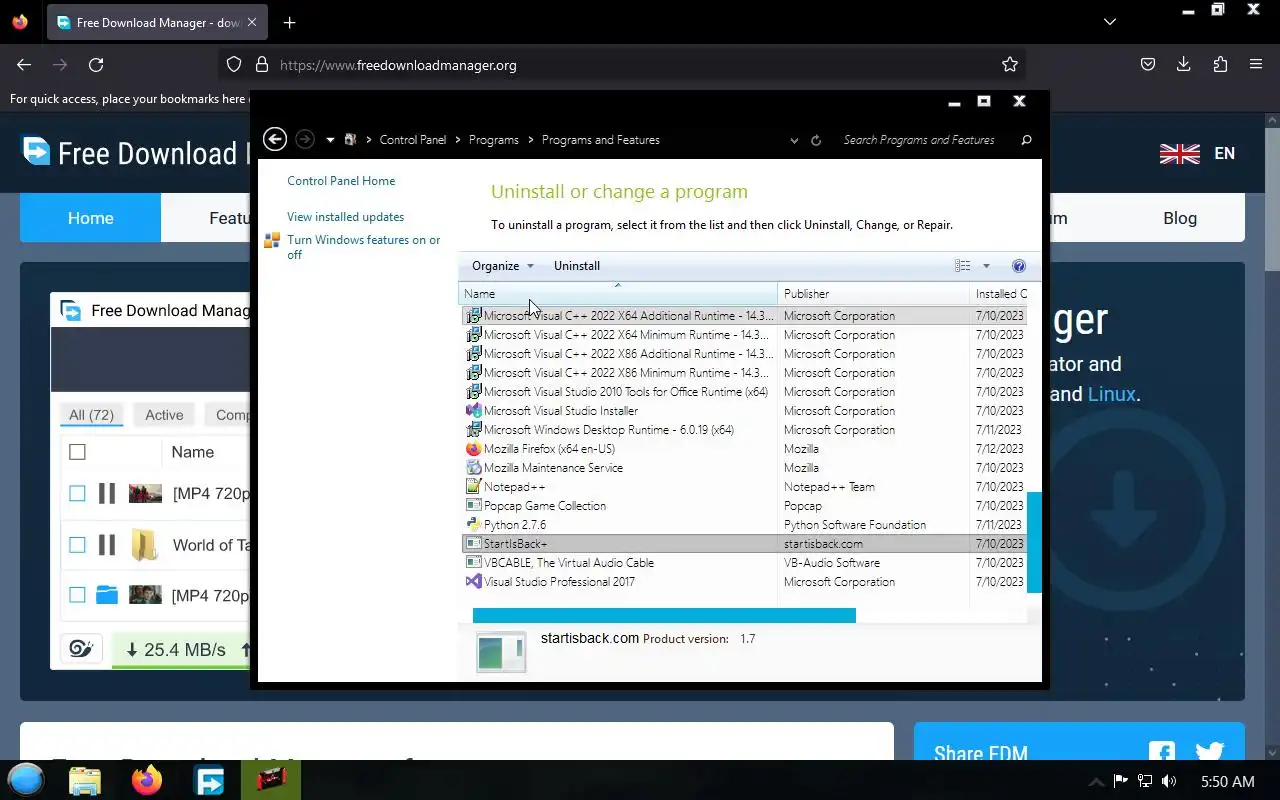Image resolution: width=1280 pixels, height=800 pixels.
Task: Select Visual Studio 2010 Tools for Office Runtime
Action: tap(744, 392)
